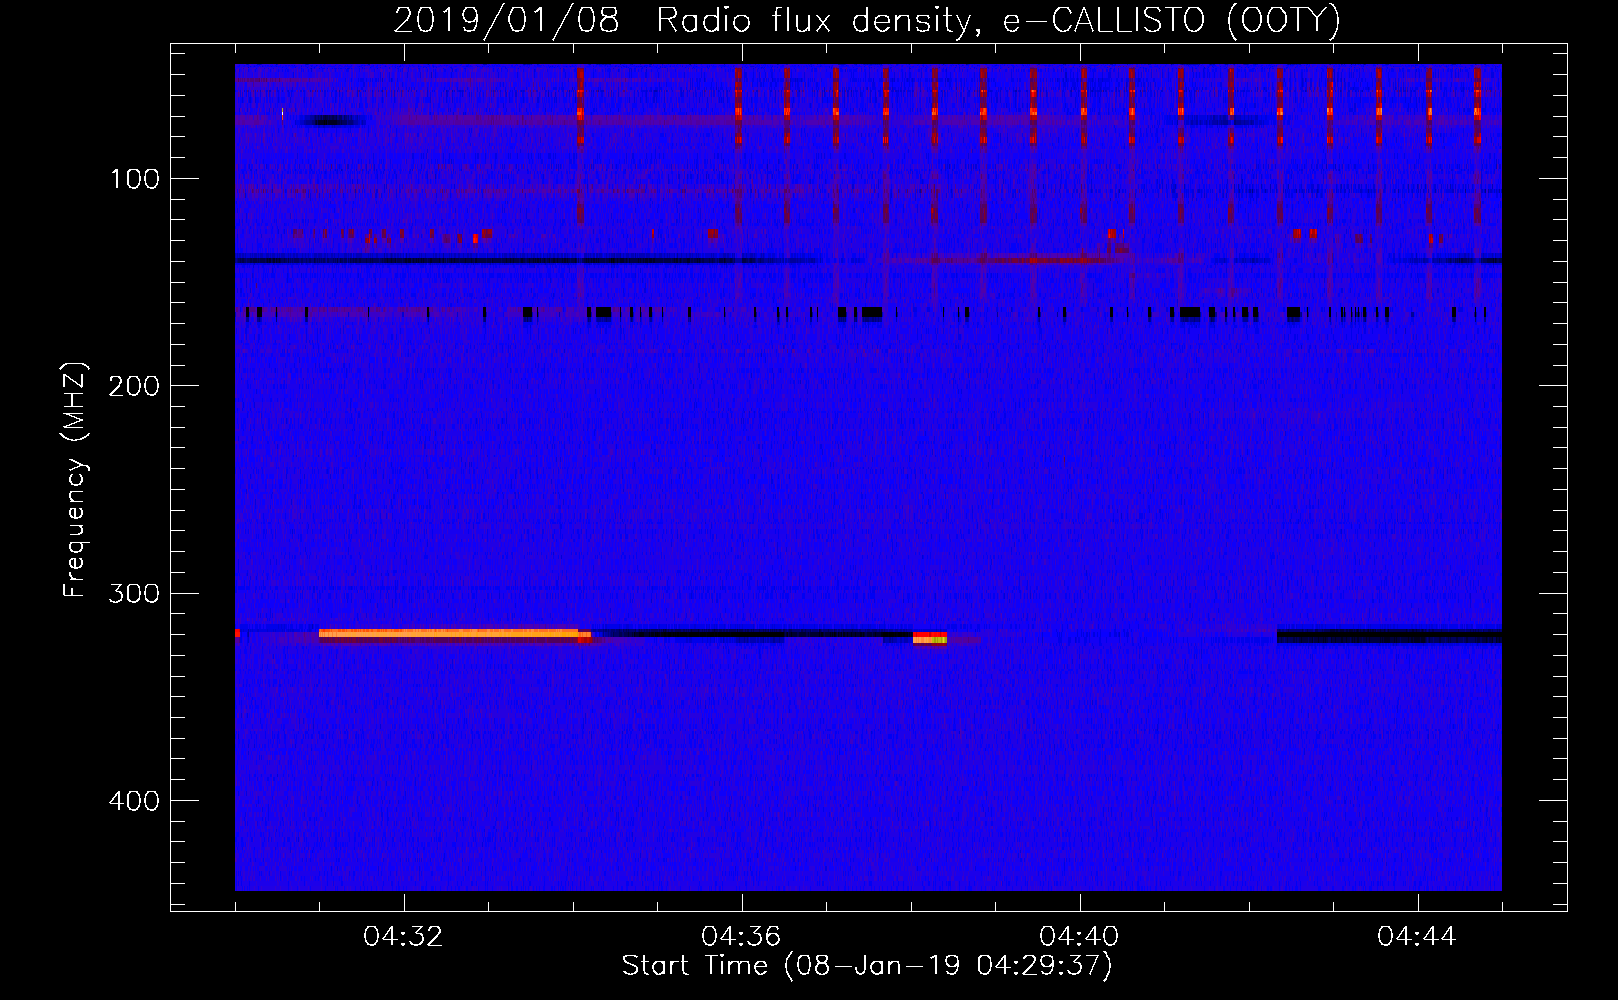Click the 04:44 time tick label
The height and width of the screenshot is (1000, 1618).
[x=1417, y=937]
